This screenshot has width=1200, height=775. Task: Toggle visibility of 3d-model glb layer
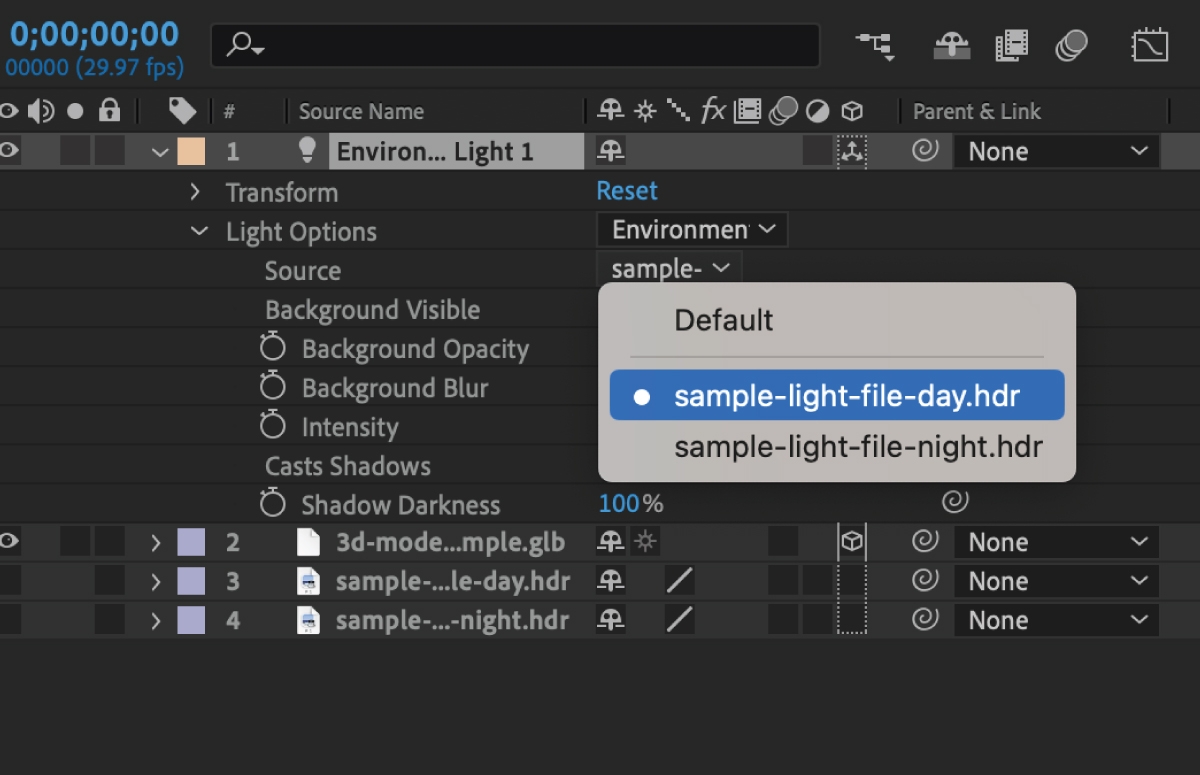click(10, 542)
